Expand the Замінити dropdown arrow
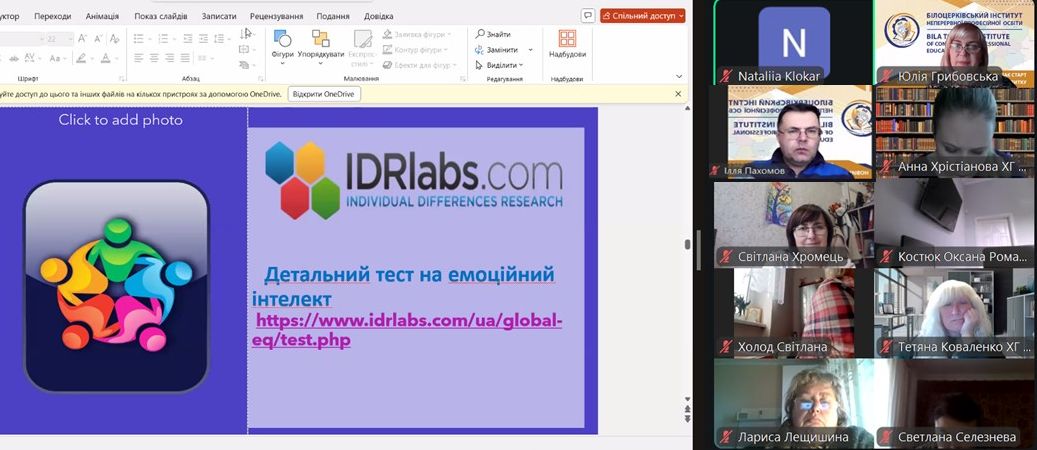The image size is (1037, 450). pos(528,50)
